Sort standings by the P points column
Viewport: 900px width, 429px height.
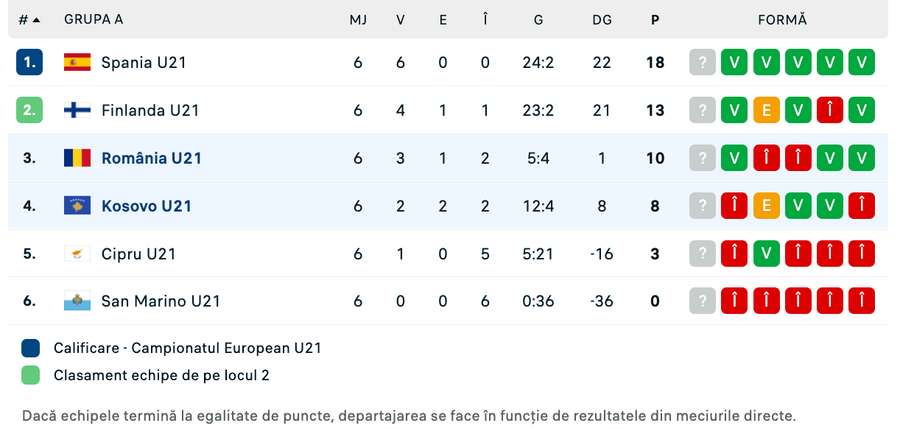655,20
